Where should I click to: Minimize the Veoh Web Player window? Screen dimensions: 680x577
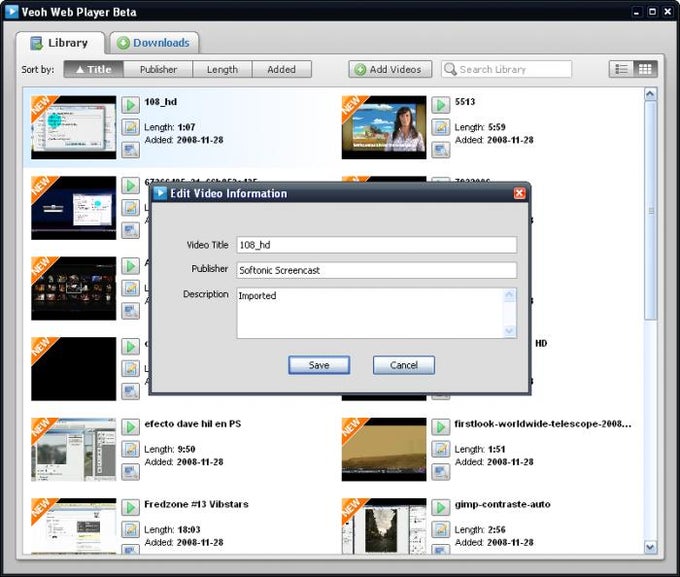(x=636, y=12)
